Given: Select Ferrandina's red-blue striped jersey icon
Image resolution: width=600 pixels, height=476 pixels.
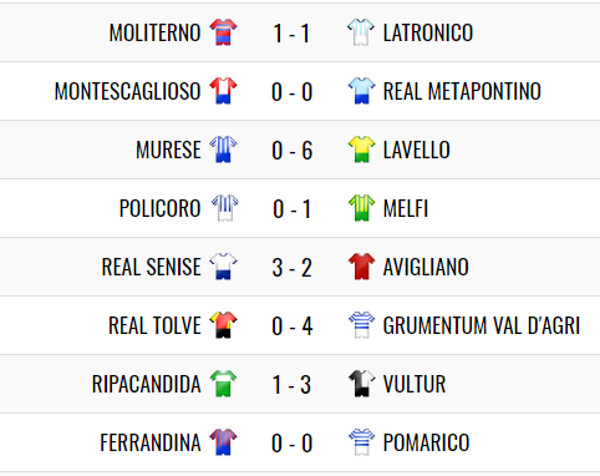Looking at the screenshot, I should click(x=223, y=442).
